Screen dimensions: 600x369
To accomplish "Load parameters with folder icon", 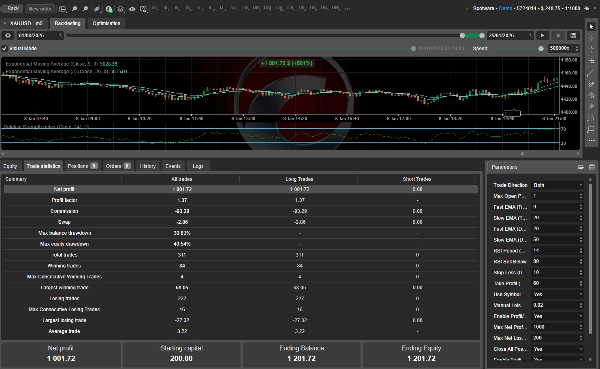I will (x=581, y=167).
